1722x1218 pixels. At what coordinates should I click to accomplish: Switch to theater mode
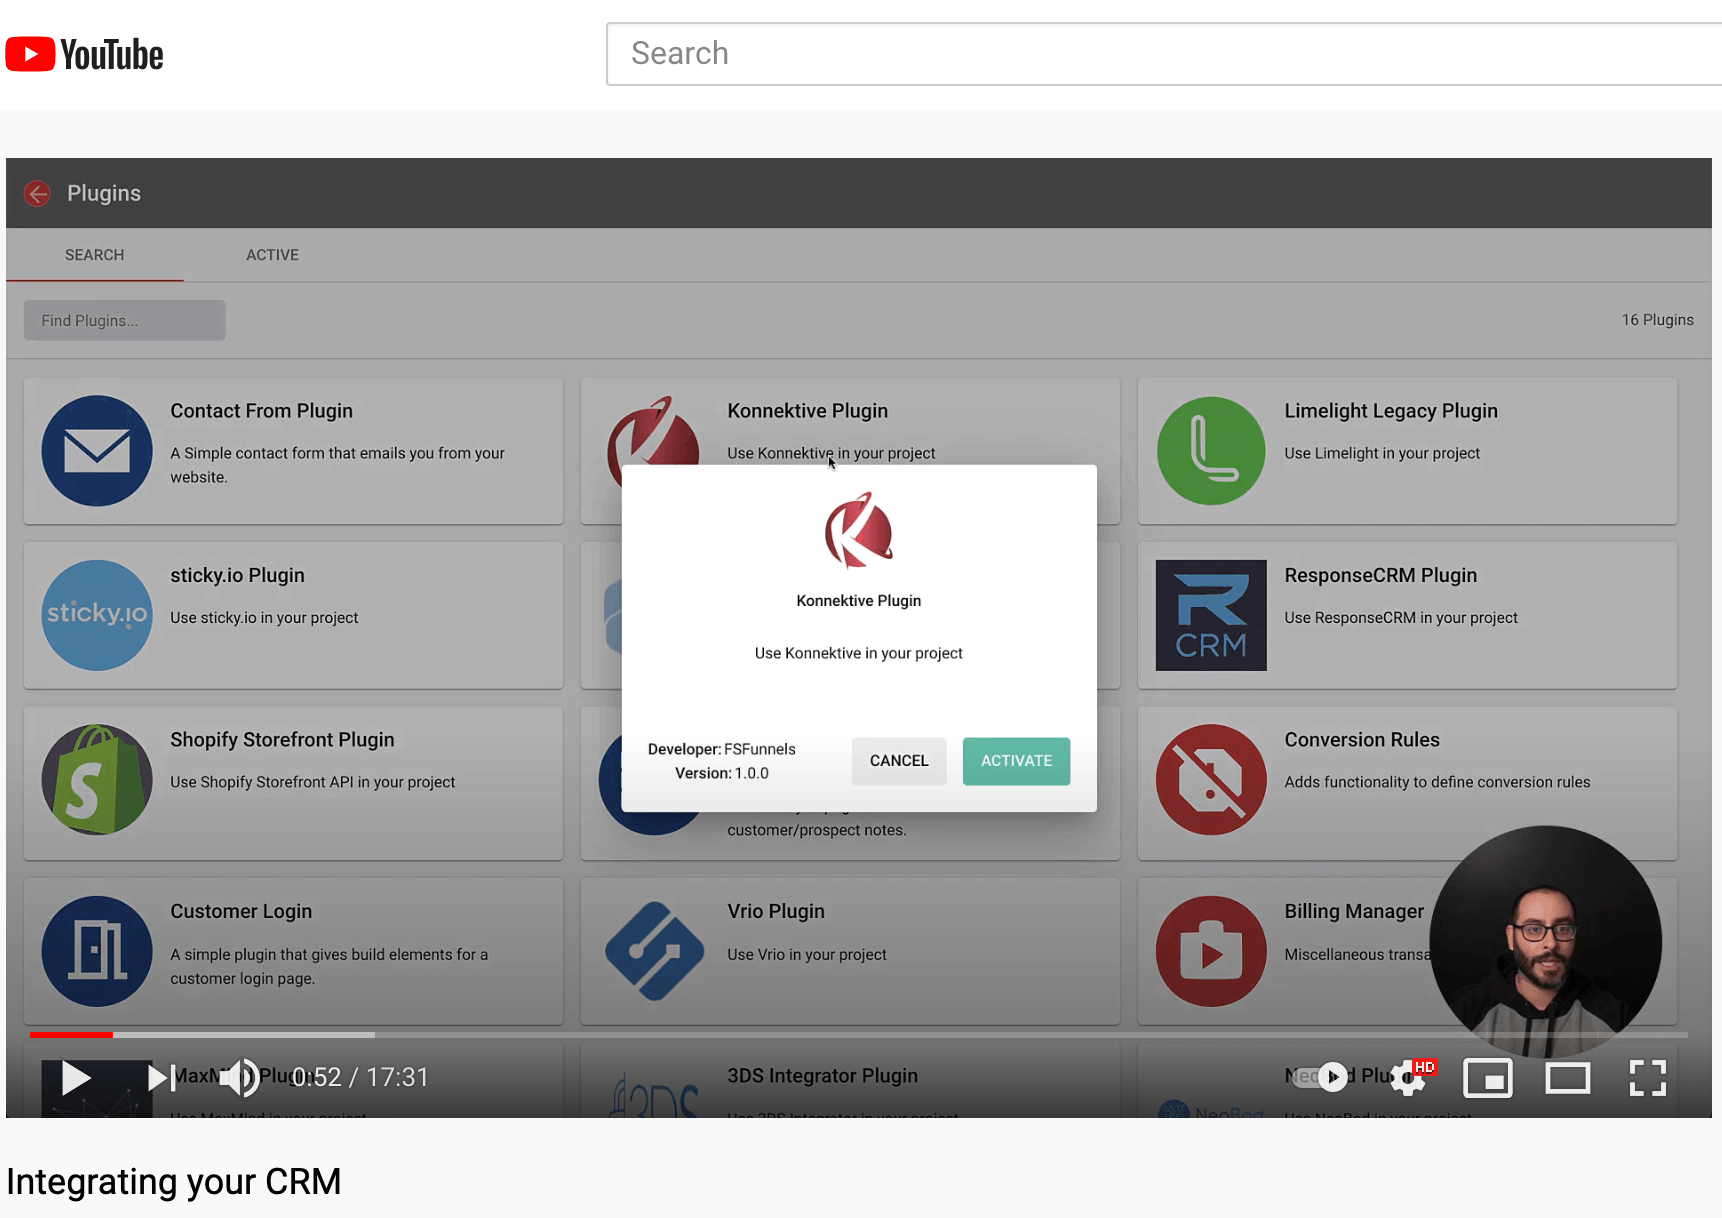pyautogui.click(x=1568, y=1078)
